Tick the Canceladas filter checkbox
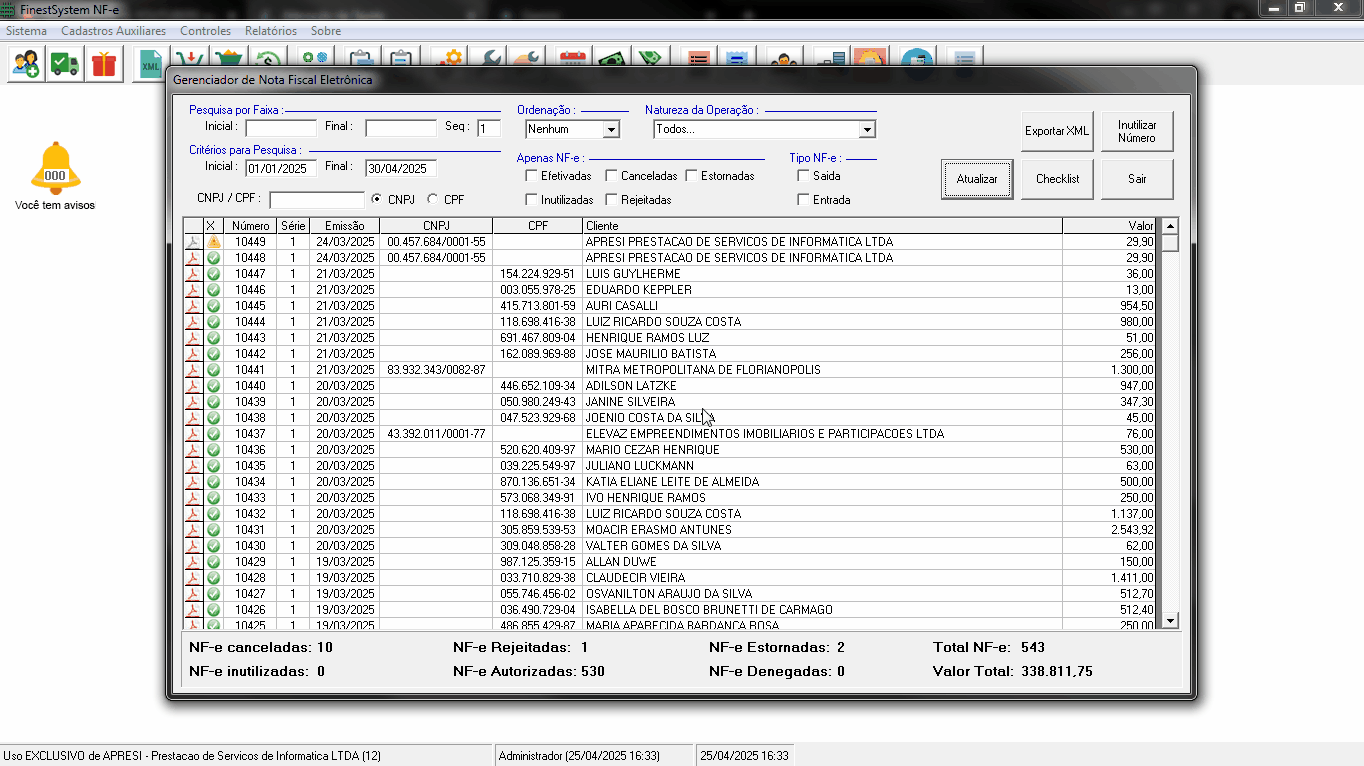 [612, 176]
